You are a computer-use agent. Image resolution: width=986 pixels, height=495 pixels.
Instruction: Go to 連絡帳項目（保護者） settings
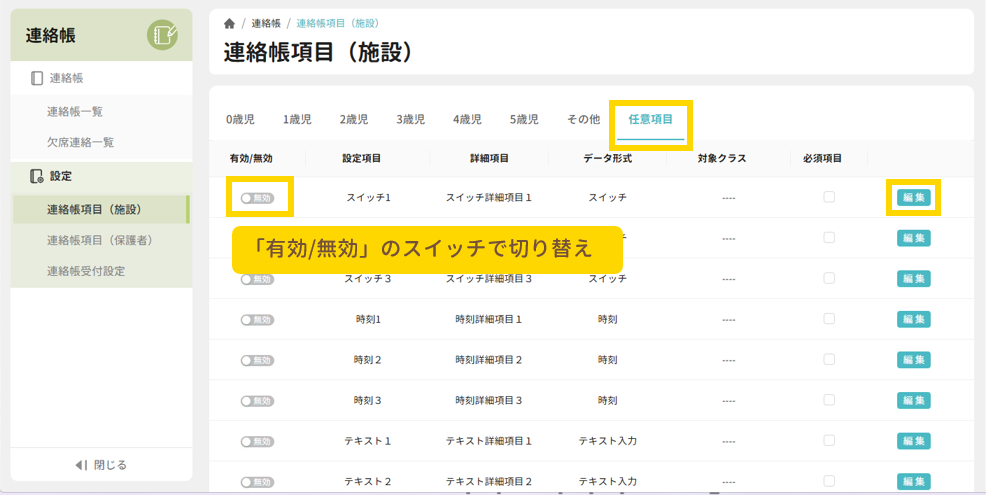pyautogui.click(x=99, y=240)
